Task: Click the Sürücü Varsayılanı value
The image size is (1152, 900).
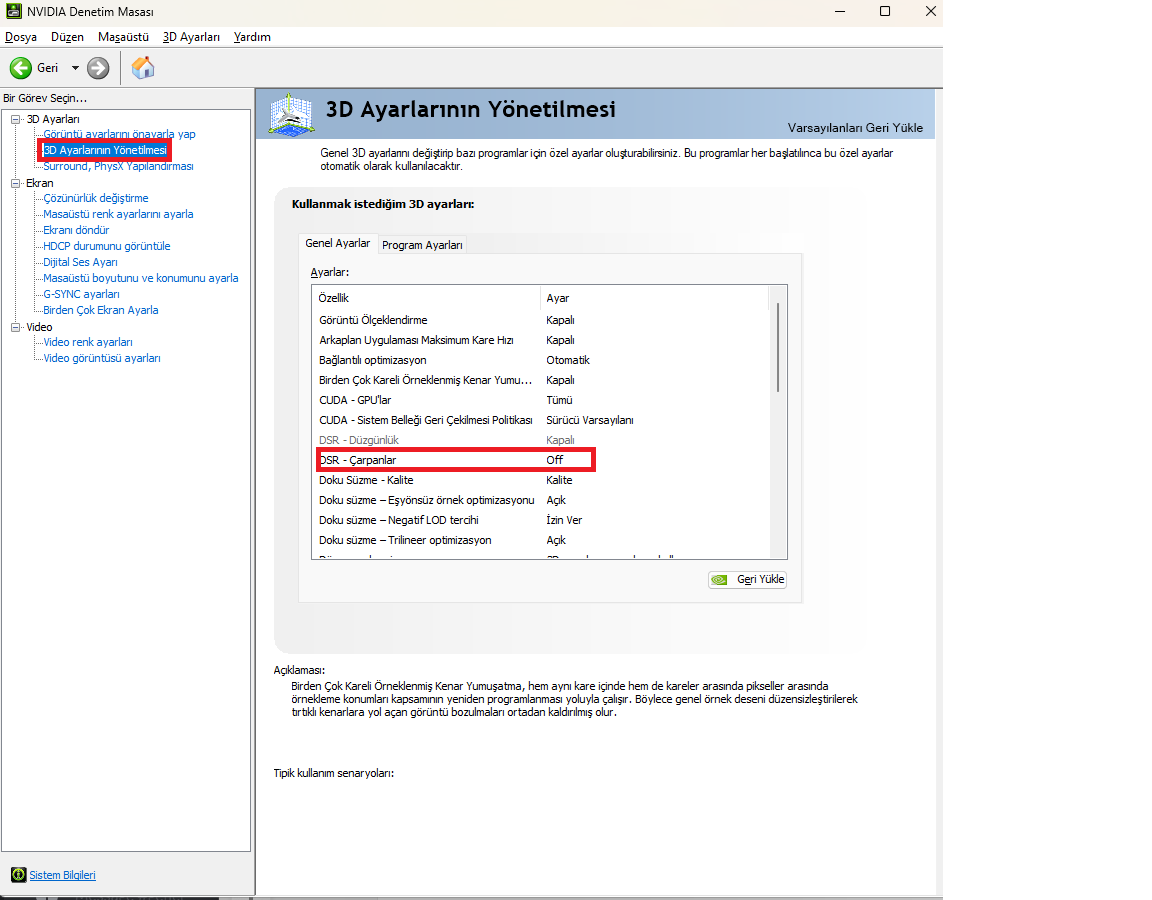Action: click(x=589, y=420)
